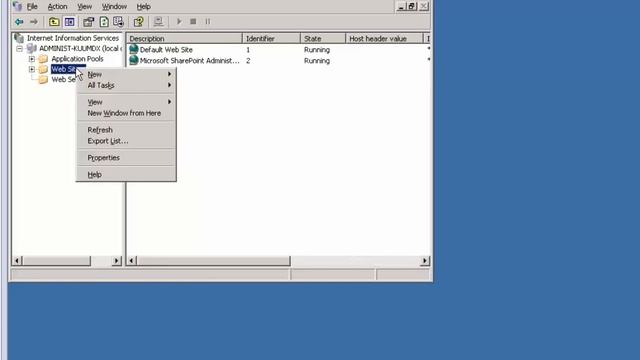This screenshot has width=640, height=360.
Task: Open Properties via the toolbar icon
Action: [x=89, y=22]
